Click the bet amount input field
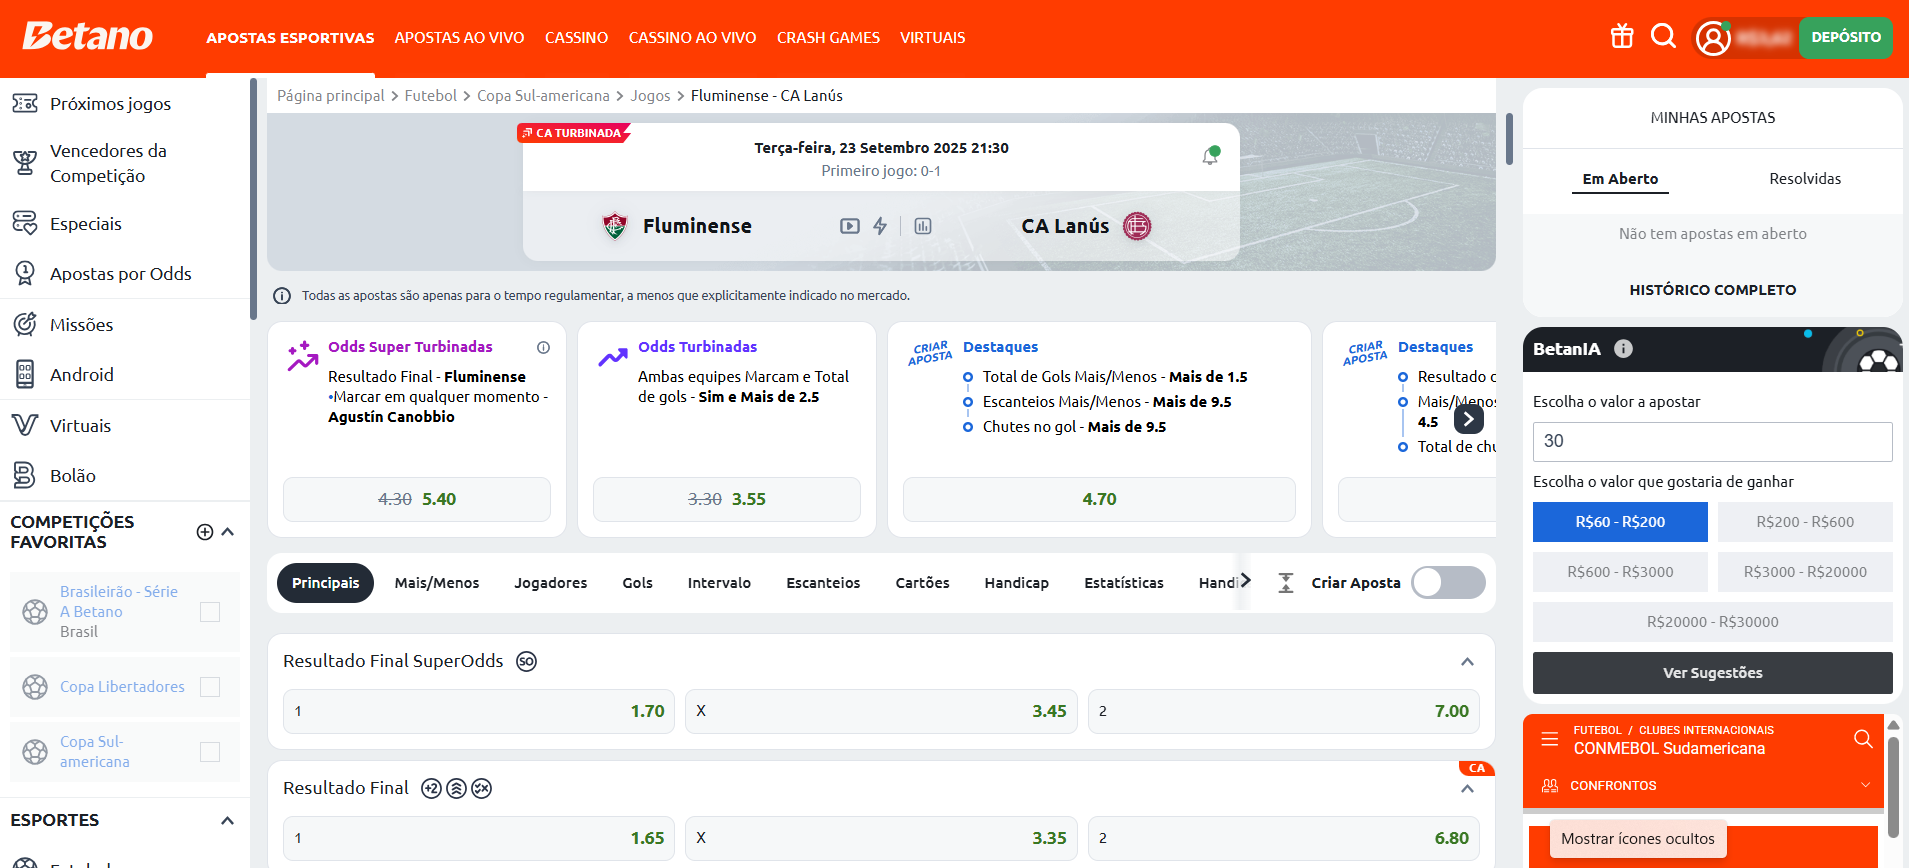Viewport: 1909px width, 868px height. click(x=1712, y=441)
